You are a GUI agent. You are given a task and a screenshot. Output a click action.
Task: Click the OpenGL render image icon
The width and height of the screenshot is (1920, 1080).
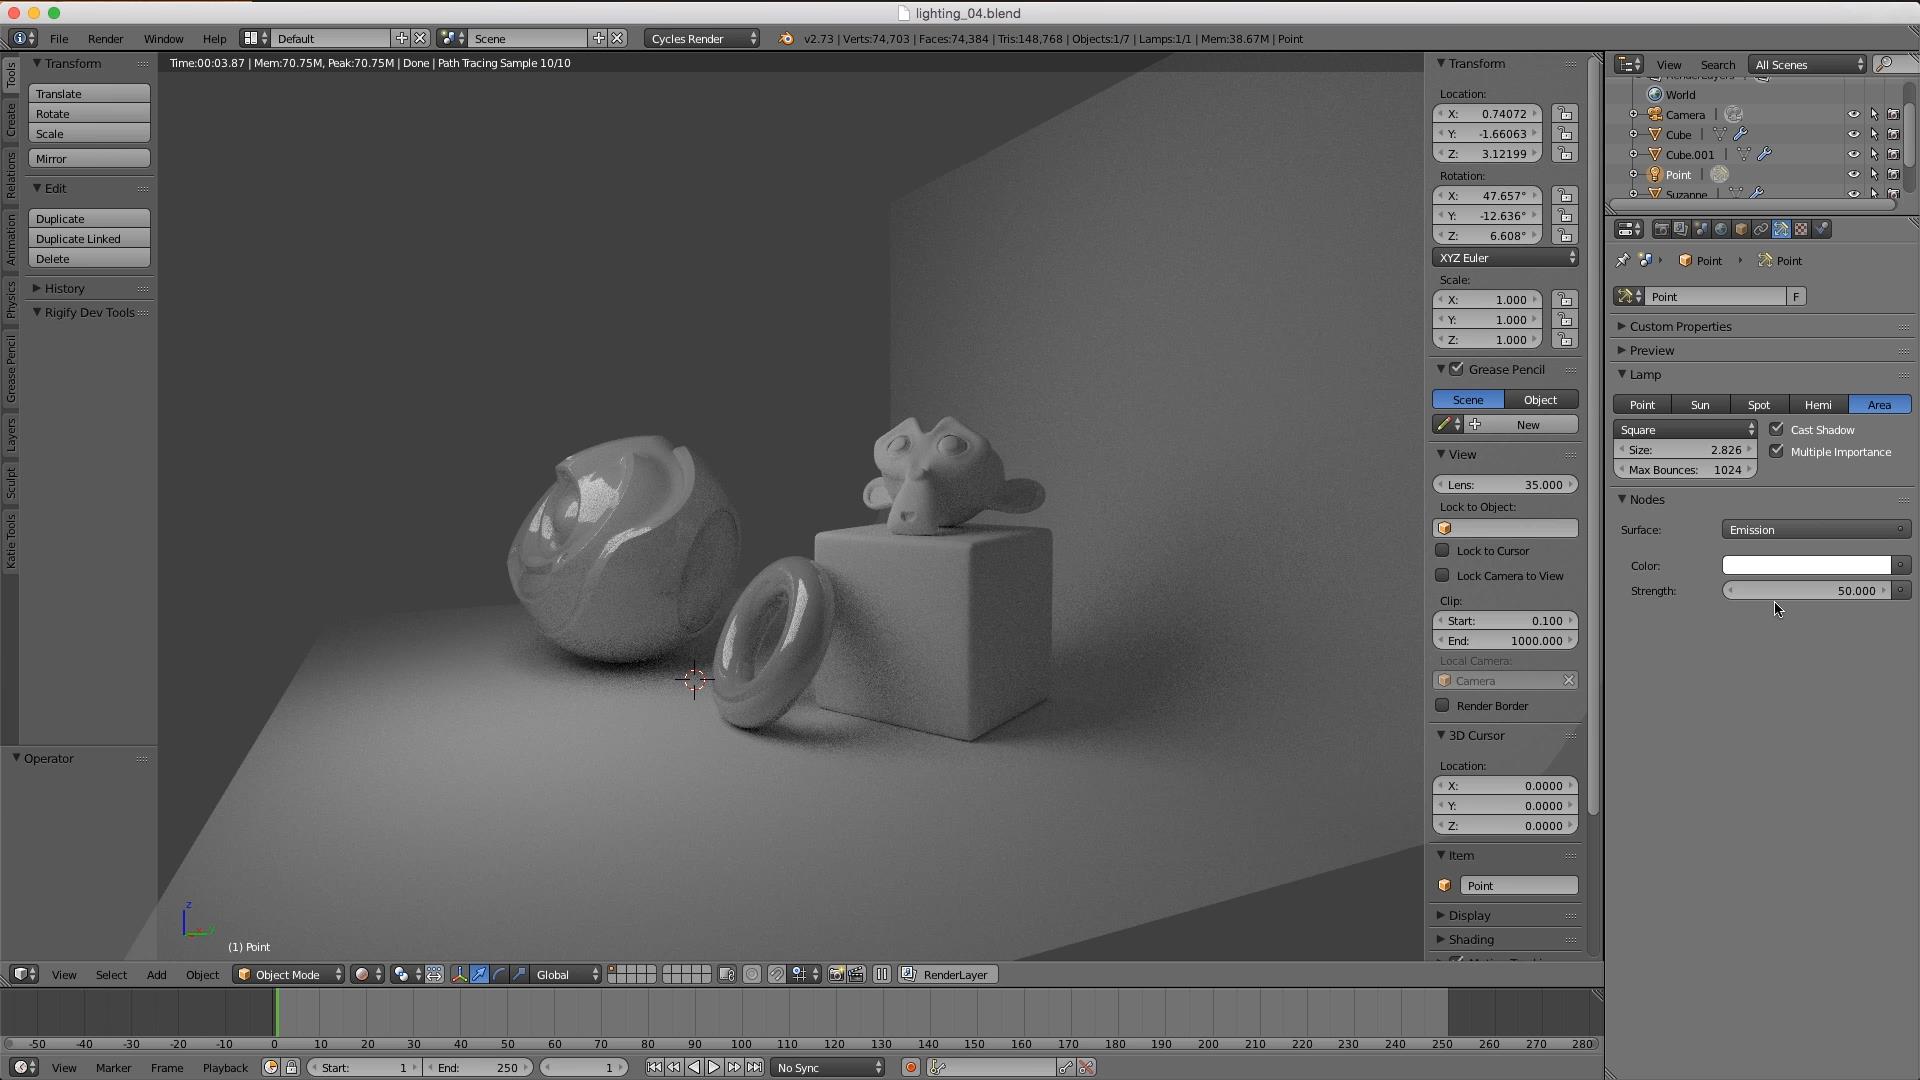tap(836, 974)
